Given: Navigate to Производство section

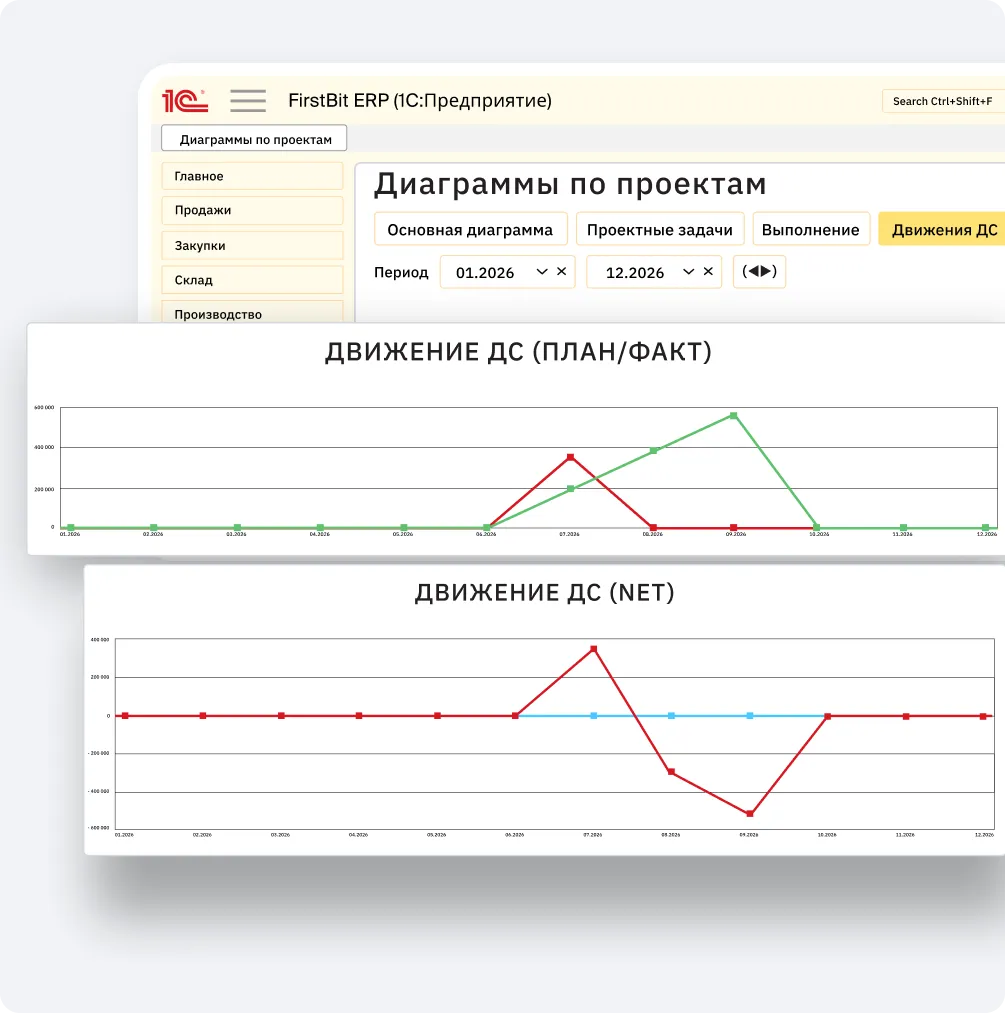Looking at the screenshot, I should pyautogui.click(x=252, y=313).
